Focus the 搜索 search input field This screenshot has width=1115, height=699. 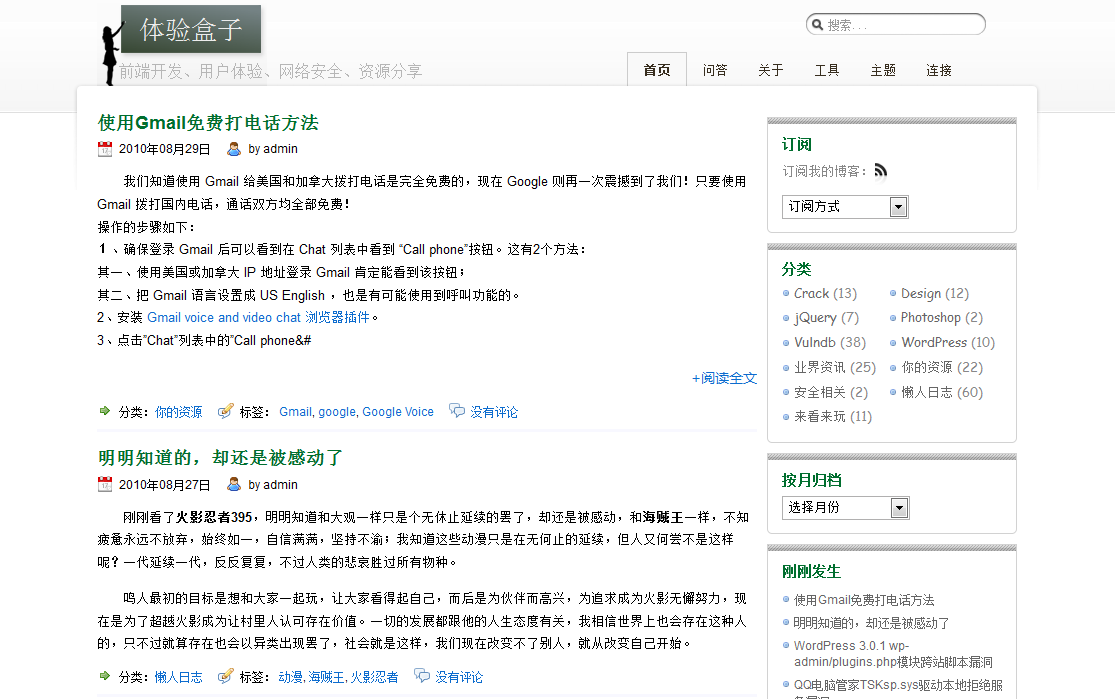pos(900,25)
